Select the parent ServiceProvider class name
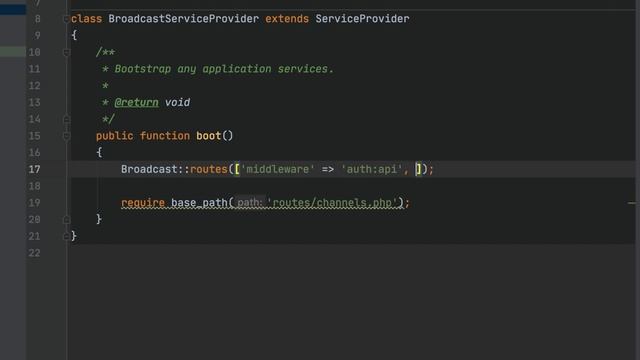The height and width of the screenshot is (360, 640). click(x=362, y=19)
